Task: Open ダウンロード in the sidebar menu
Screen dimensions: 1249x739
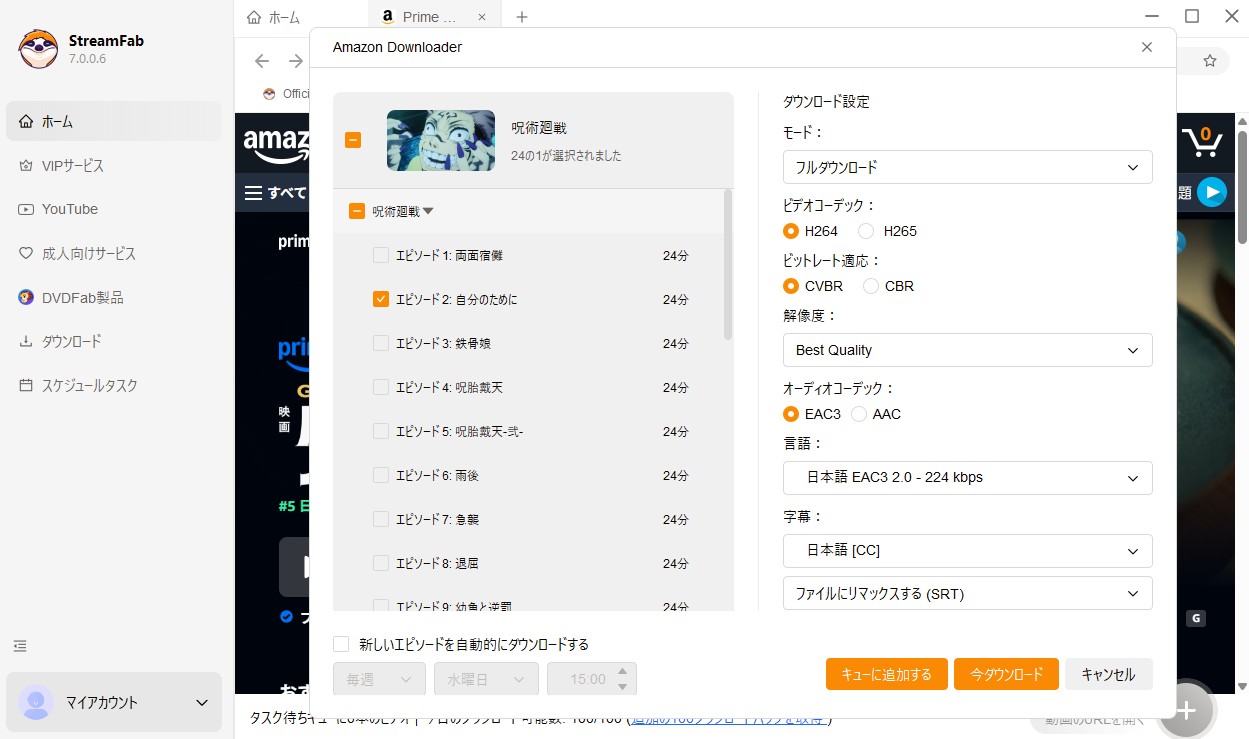Action: [71, 342]
